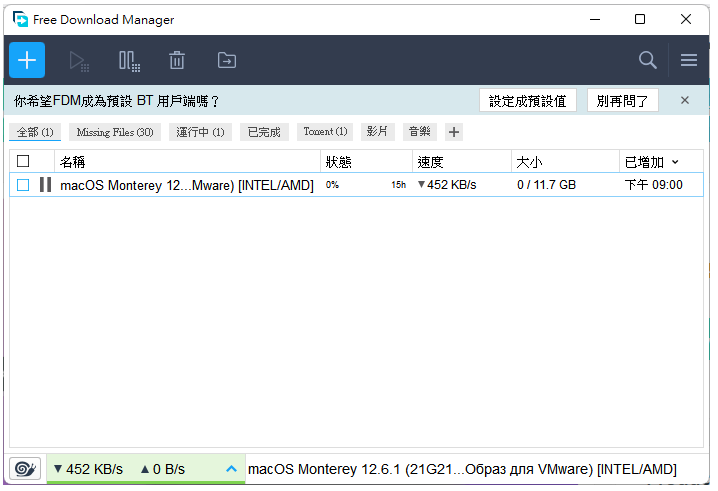Viewport: 718px width, 491px height.
Task: Click status bar download speed 452 KB/s
Action: (x=88, y=469)
